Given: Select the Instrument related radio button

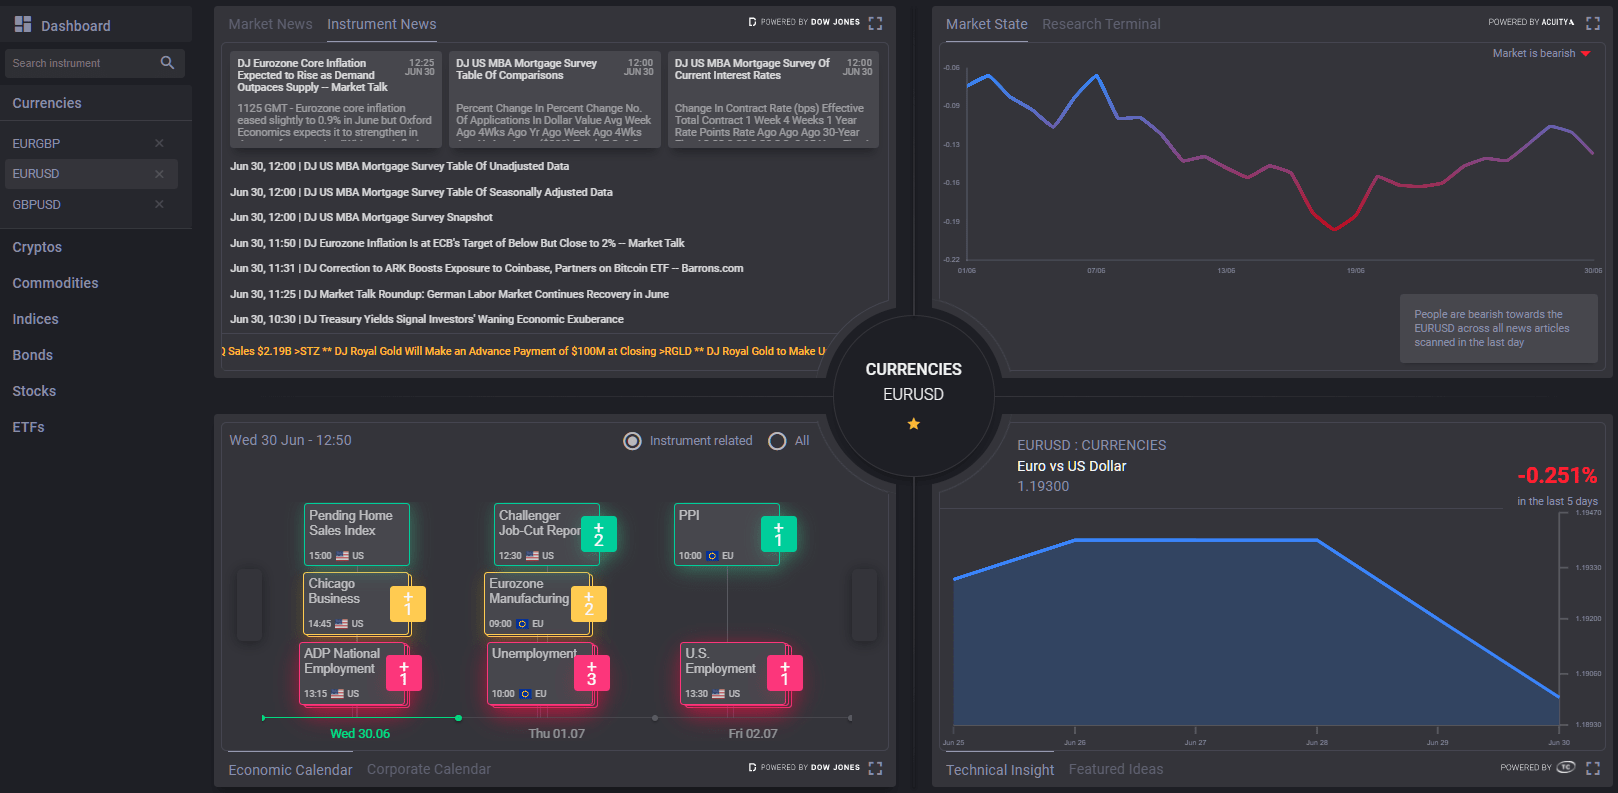Looking at the screenshot, I should [x=632, y=441].
